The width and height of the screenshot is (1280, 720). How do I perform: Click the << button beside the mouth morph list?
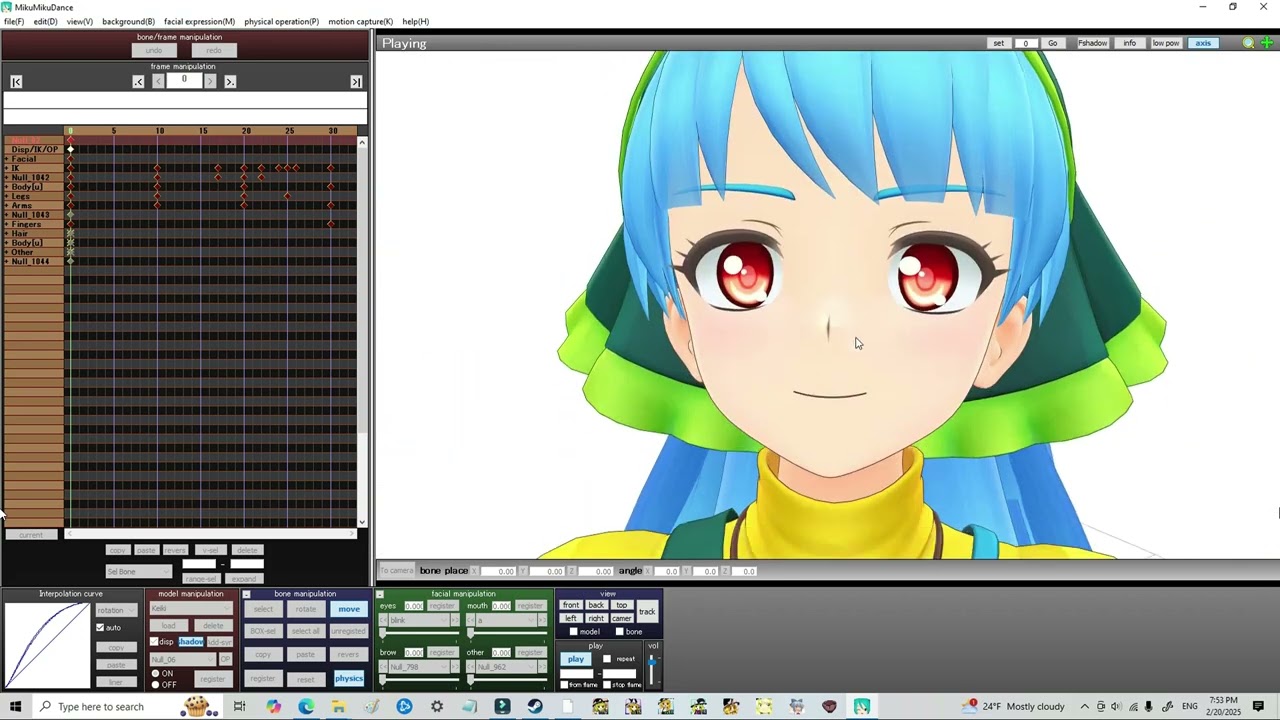[470, 620]
